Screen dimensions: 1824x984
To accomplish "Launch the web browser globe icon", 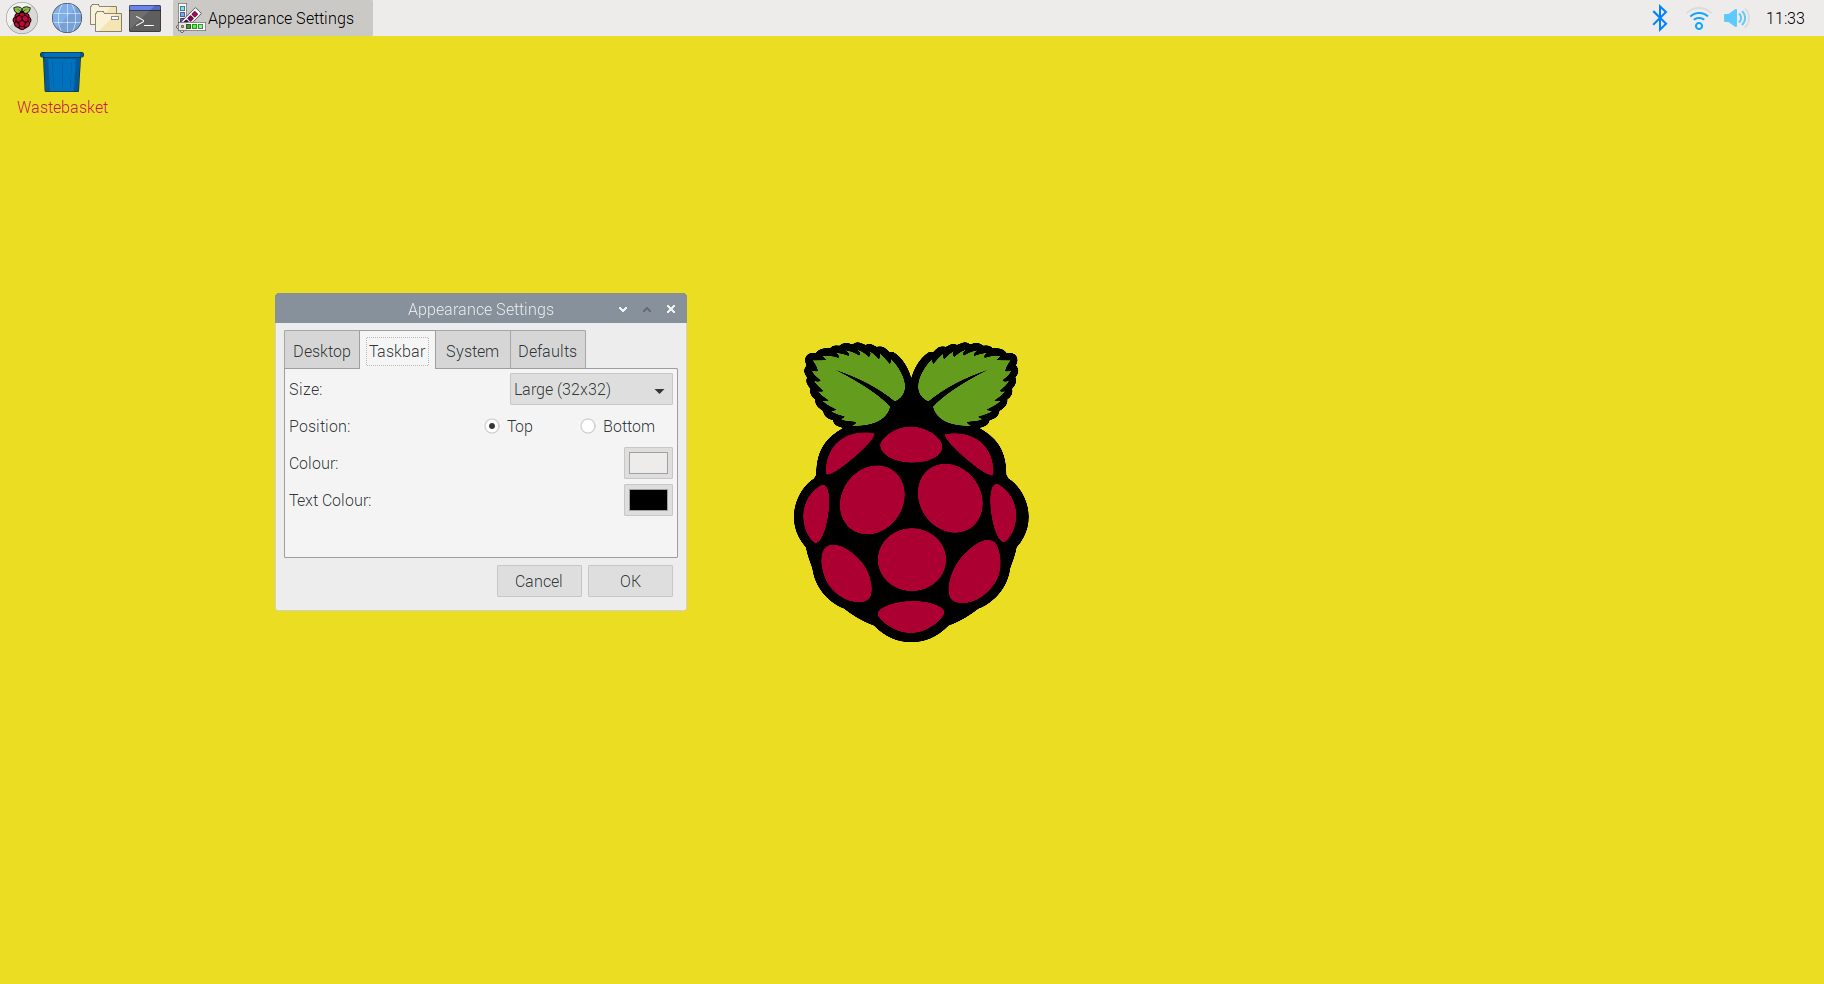I will (x=67, y=18).
